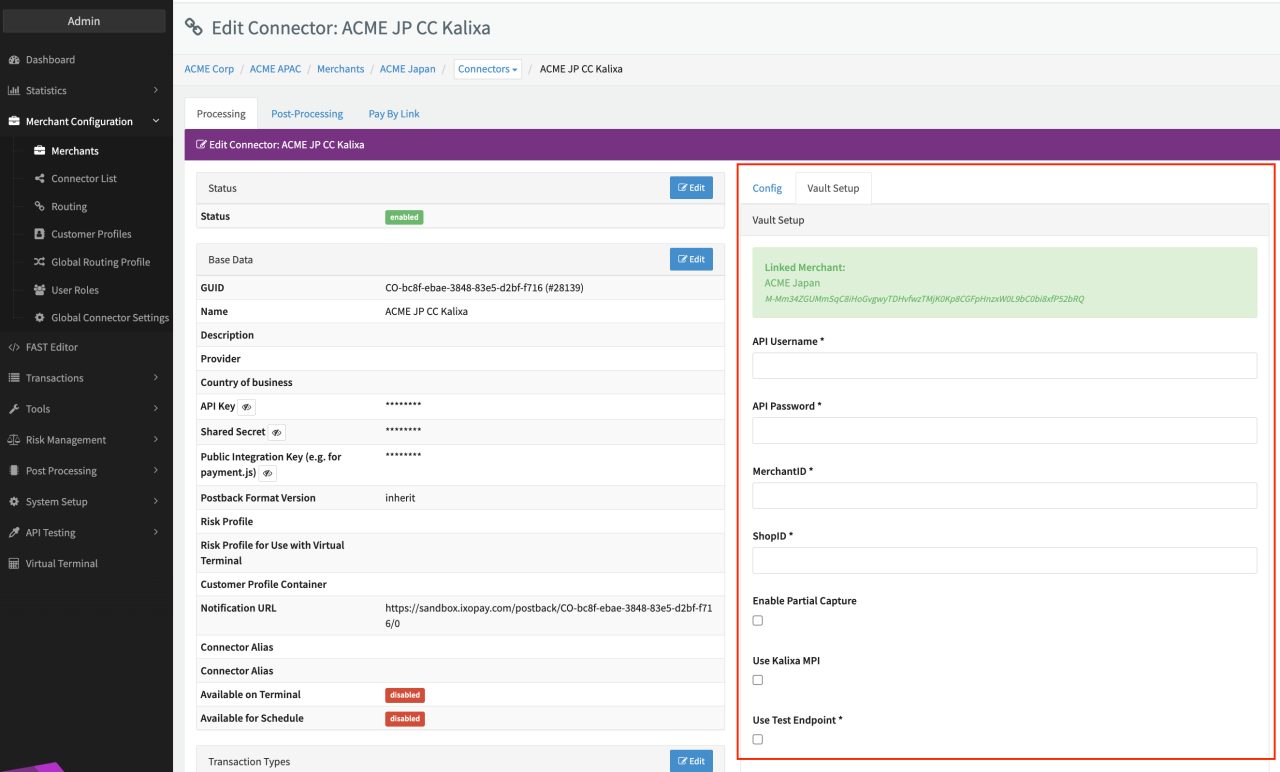This screenshot has width=1280, height=772.
Task: Open the Connectors breadcrumb dropdown
Action: [488, 69]
